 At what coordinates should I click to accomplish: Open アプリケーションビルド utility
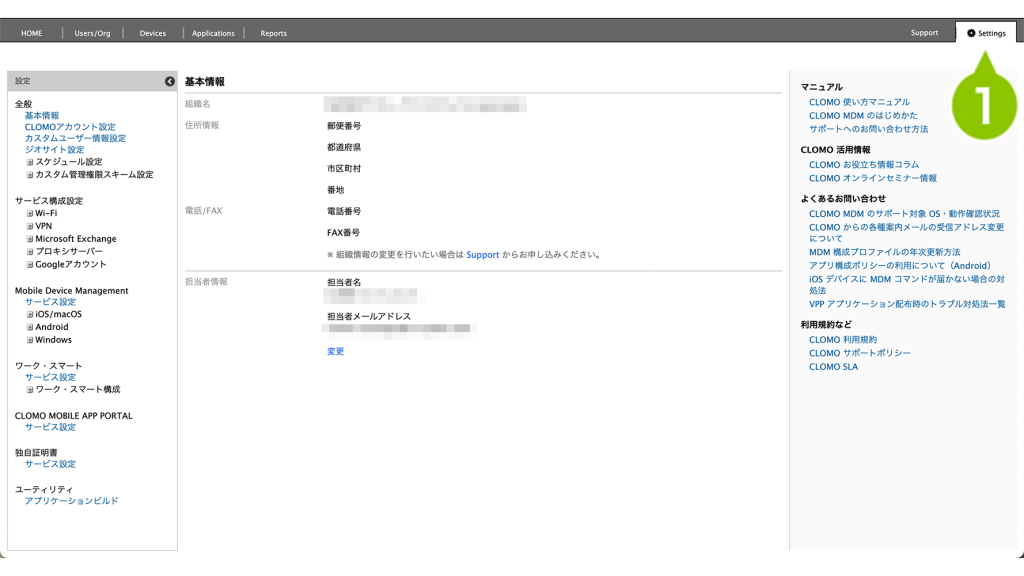(x=72, y=501)
